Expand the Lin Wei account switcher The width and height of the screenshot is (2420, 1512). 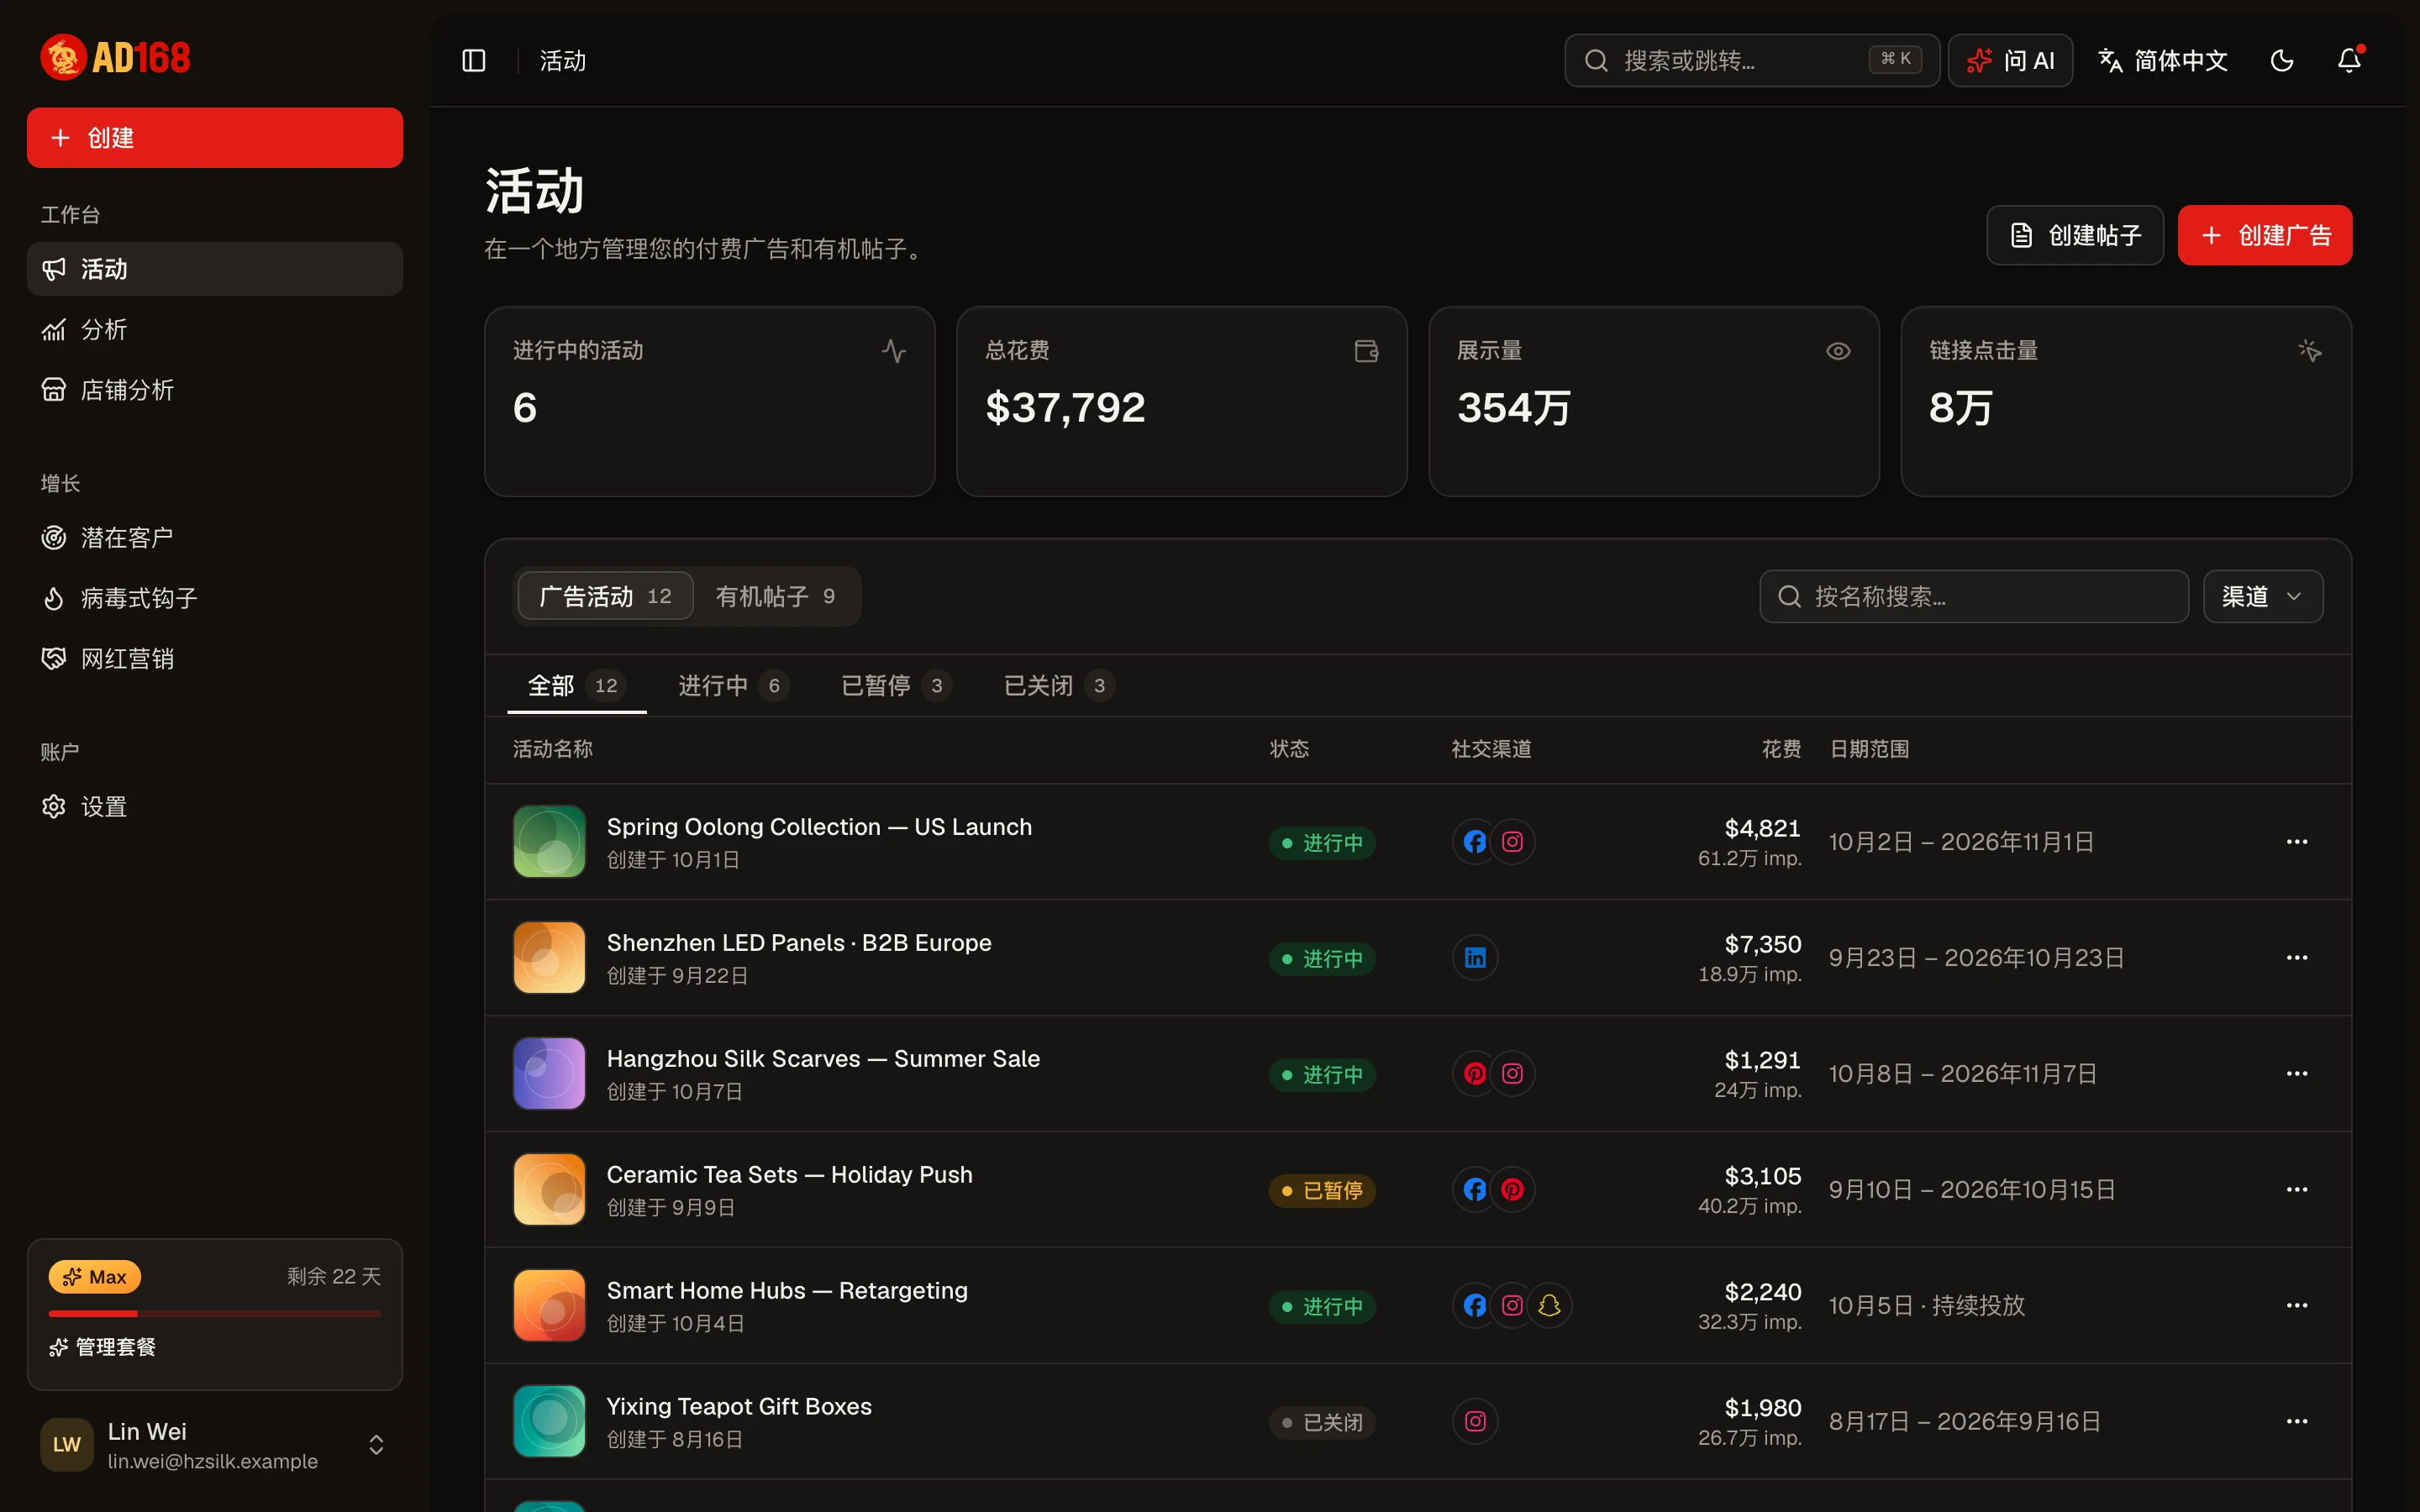coord(215,1445)
